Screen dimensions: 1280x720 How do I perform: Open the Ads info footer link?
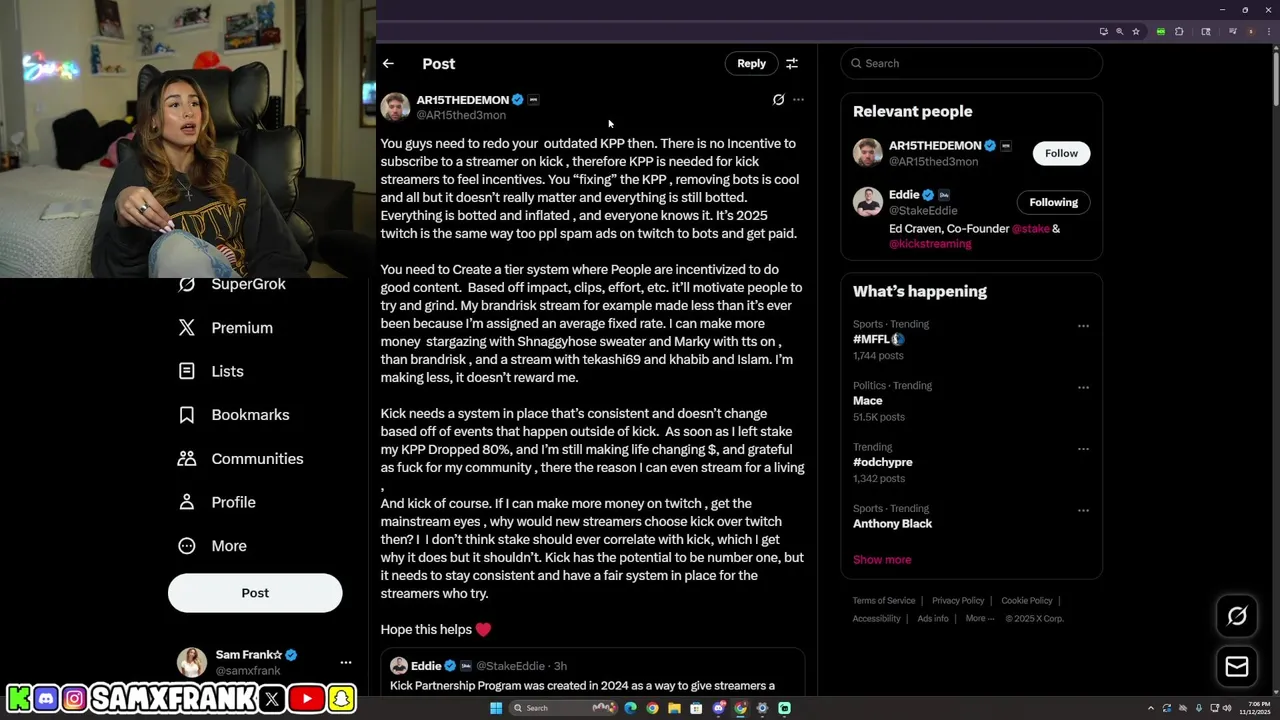[933, 619]
